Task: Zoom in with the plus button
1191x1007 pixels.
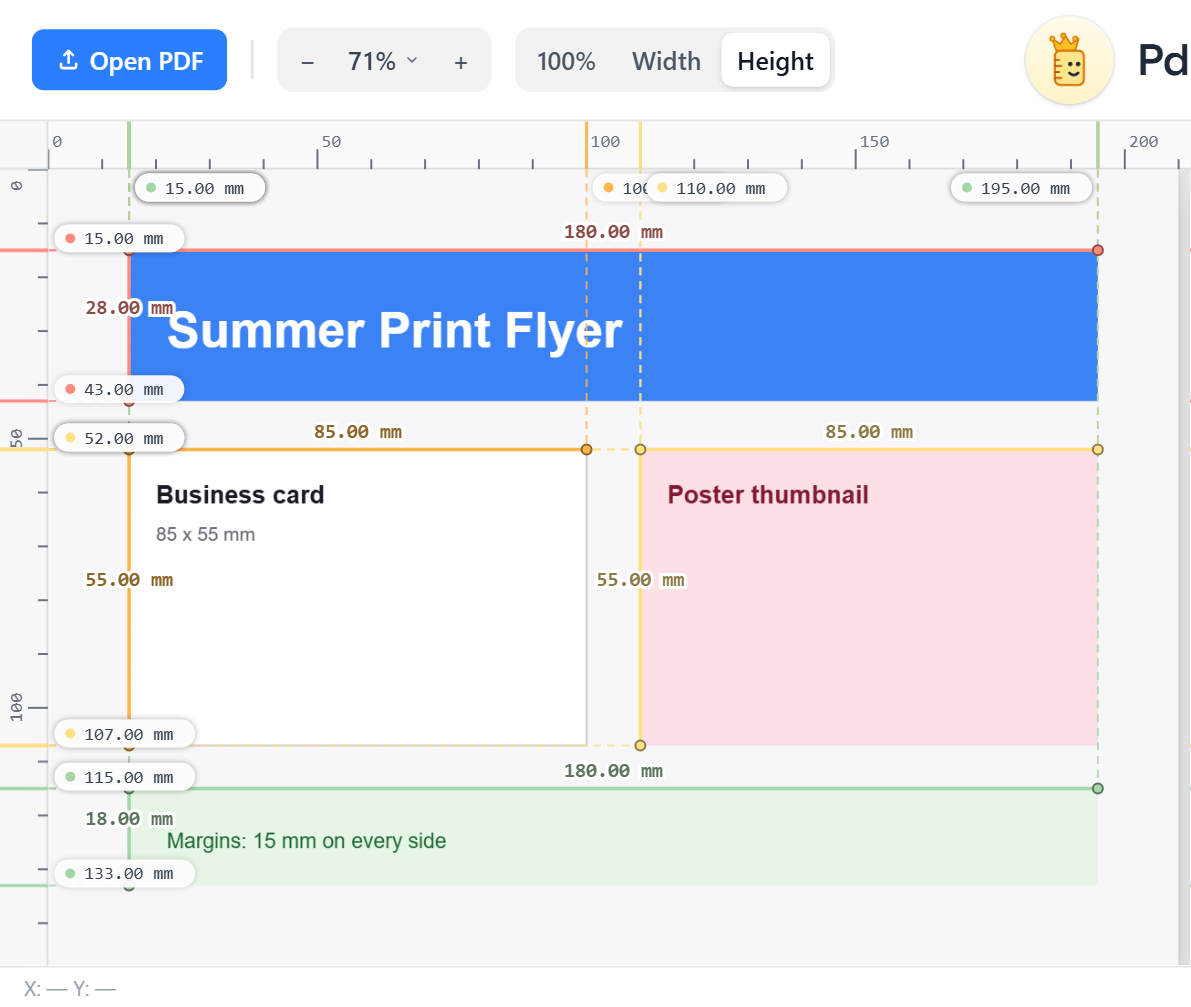Action: pos(460,62)
